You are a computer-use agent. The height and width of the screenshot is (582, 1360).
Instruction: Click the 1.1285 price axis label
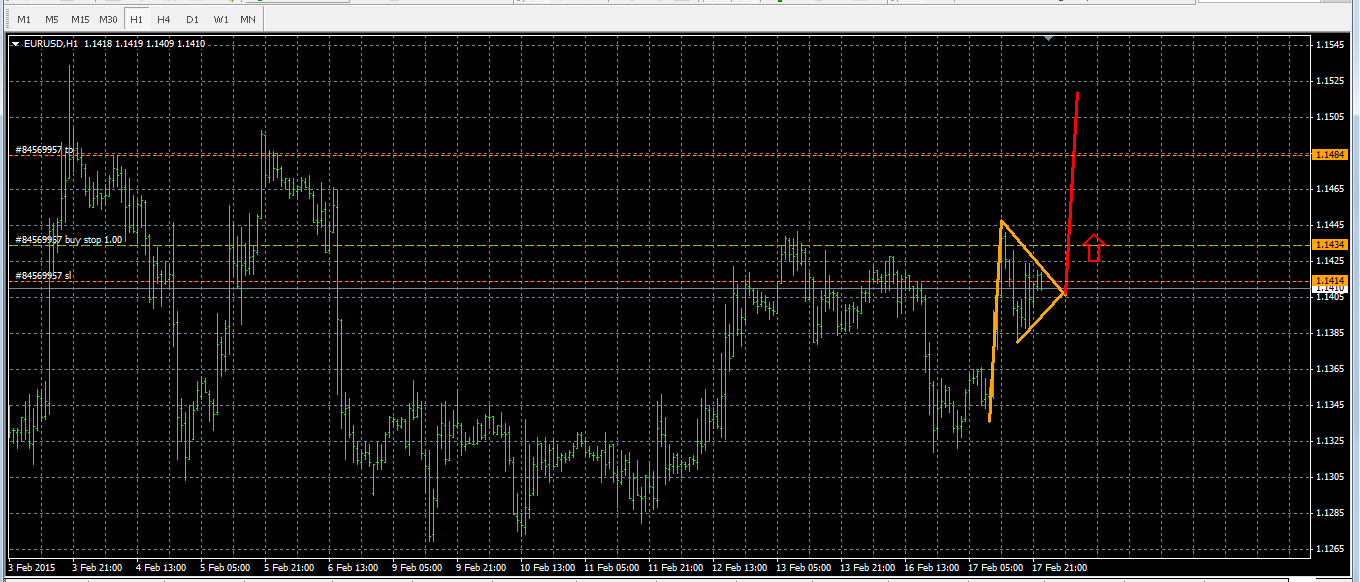point(1330,513)
